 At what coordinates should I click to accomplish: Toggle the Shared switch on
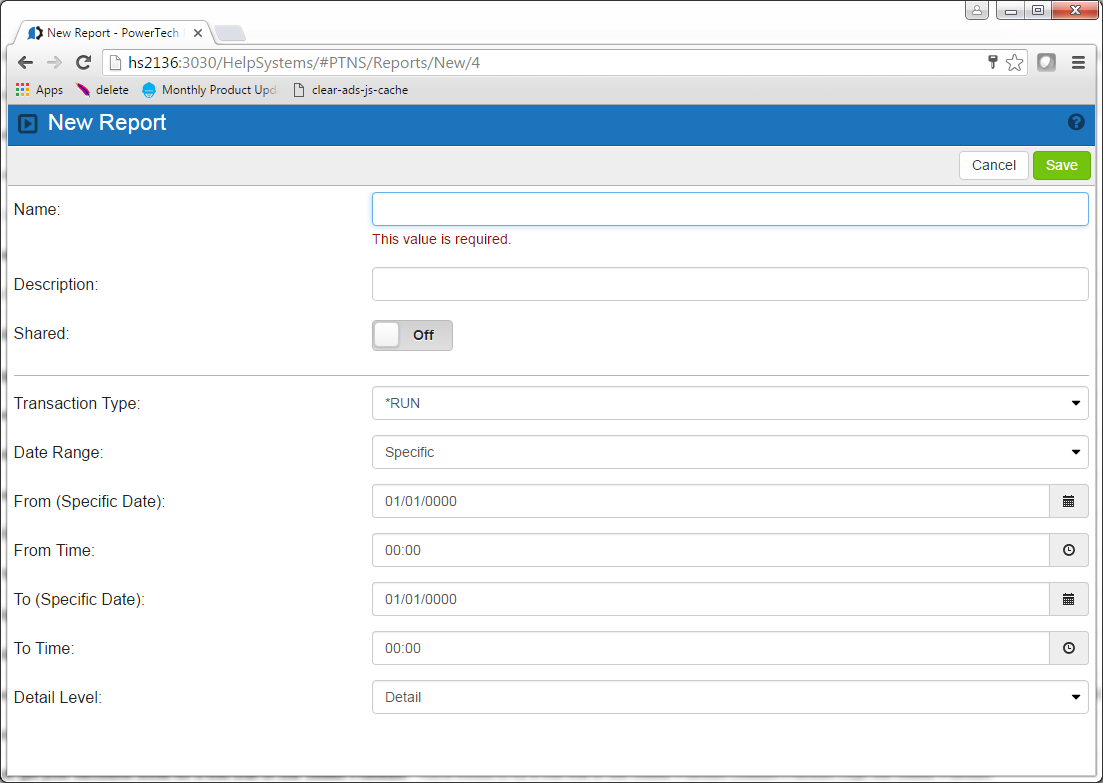(x=412, y=335)
